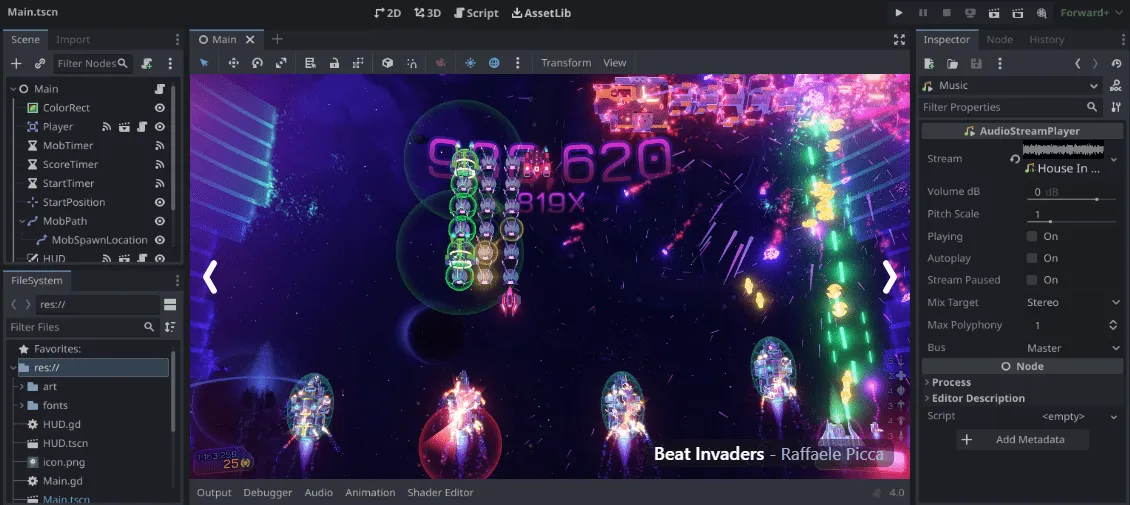The width and height of the screenshot is (1130, 505).
Task: Switch to the Script workspace
Action: click(476, 13)
